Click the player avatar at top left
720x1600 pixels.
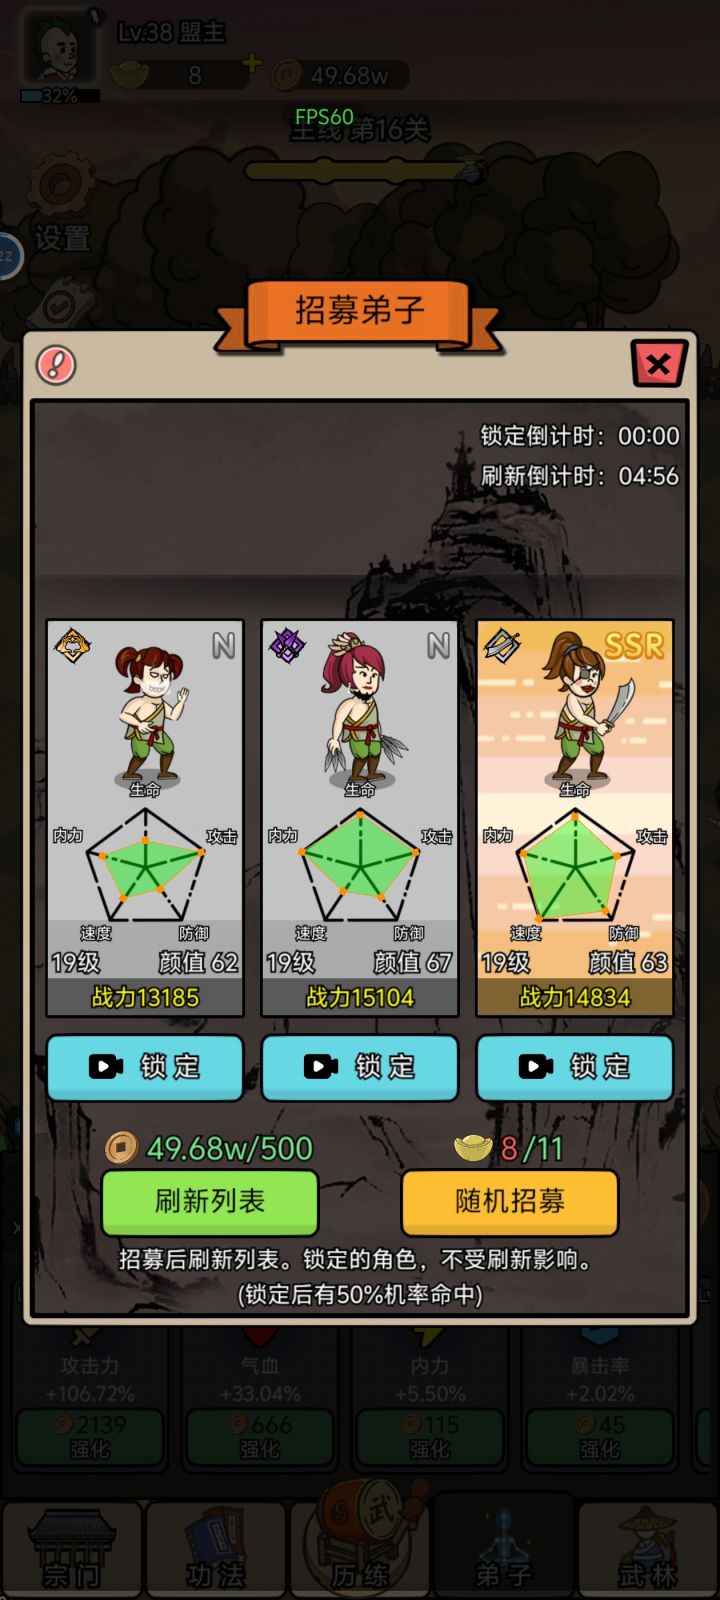pyautogui.click(x=59, y=46)
